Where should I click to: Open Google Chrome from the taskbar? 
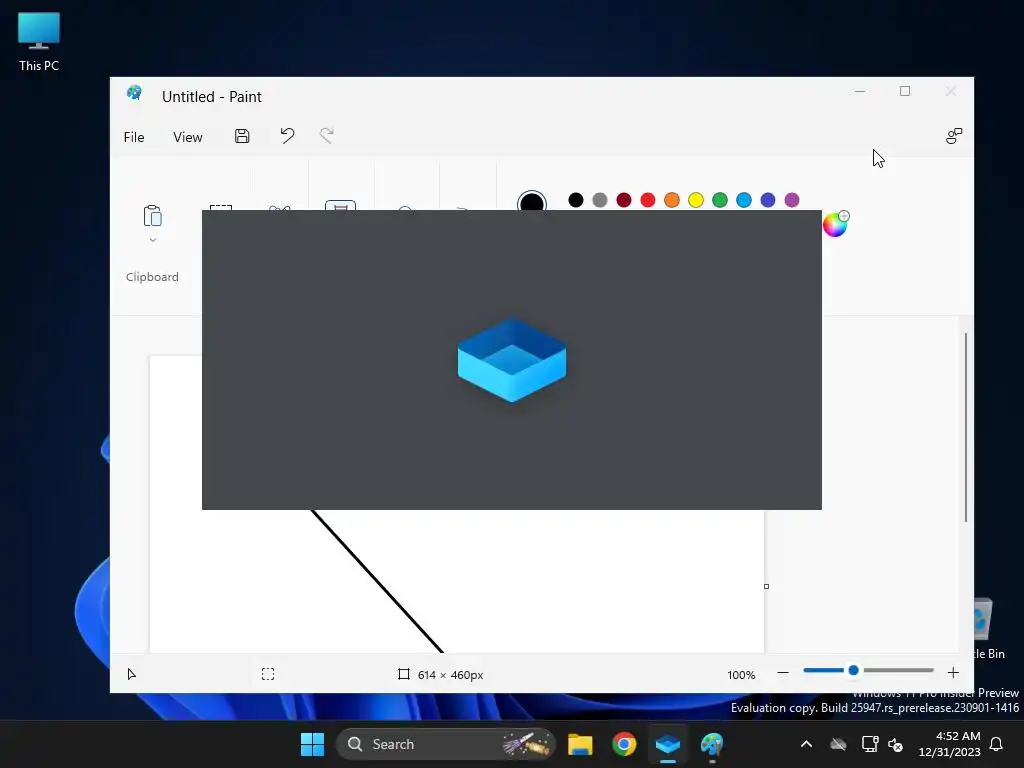point(624,744)
